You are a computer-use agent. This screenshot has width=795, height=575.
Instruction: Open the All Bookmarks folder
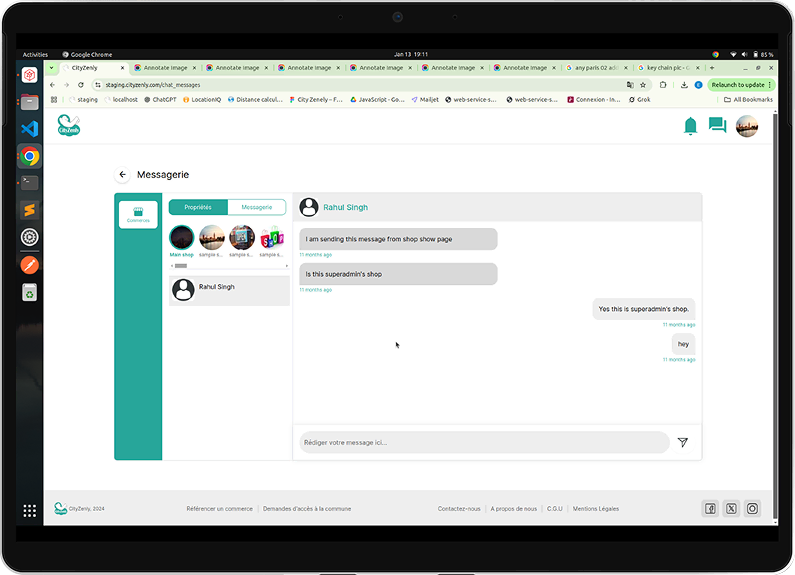pos(748,99)
